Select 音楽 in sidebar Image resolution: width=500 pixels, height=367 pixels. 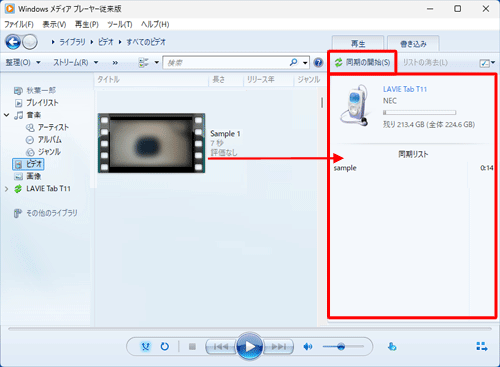coord(28,115)
